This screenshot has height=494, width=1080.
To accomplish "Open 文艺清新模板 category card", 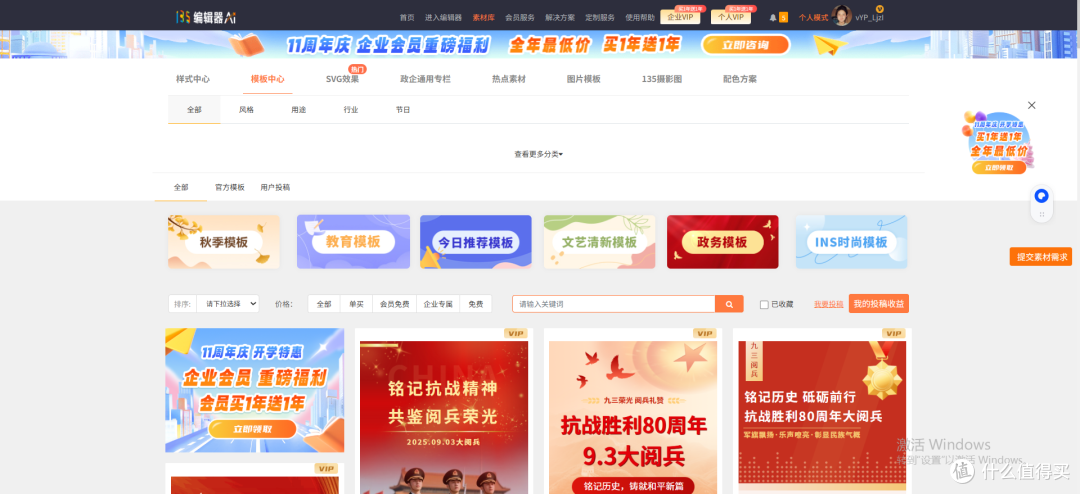I will tap(599, 242).
